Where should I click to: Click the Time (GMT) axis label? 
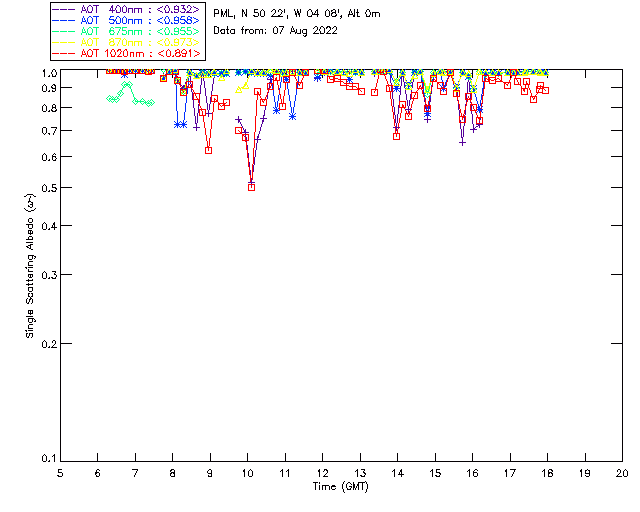(x=341, y=487)
